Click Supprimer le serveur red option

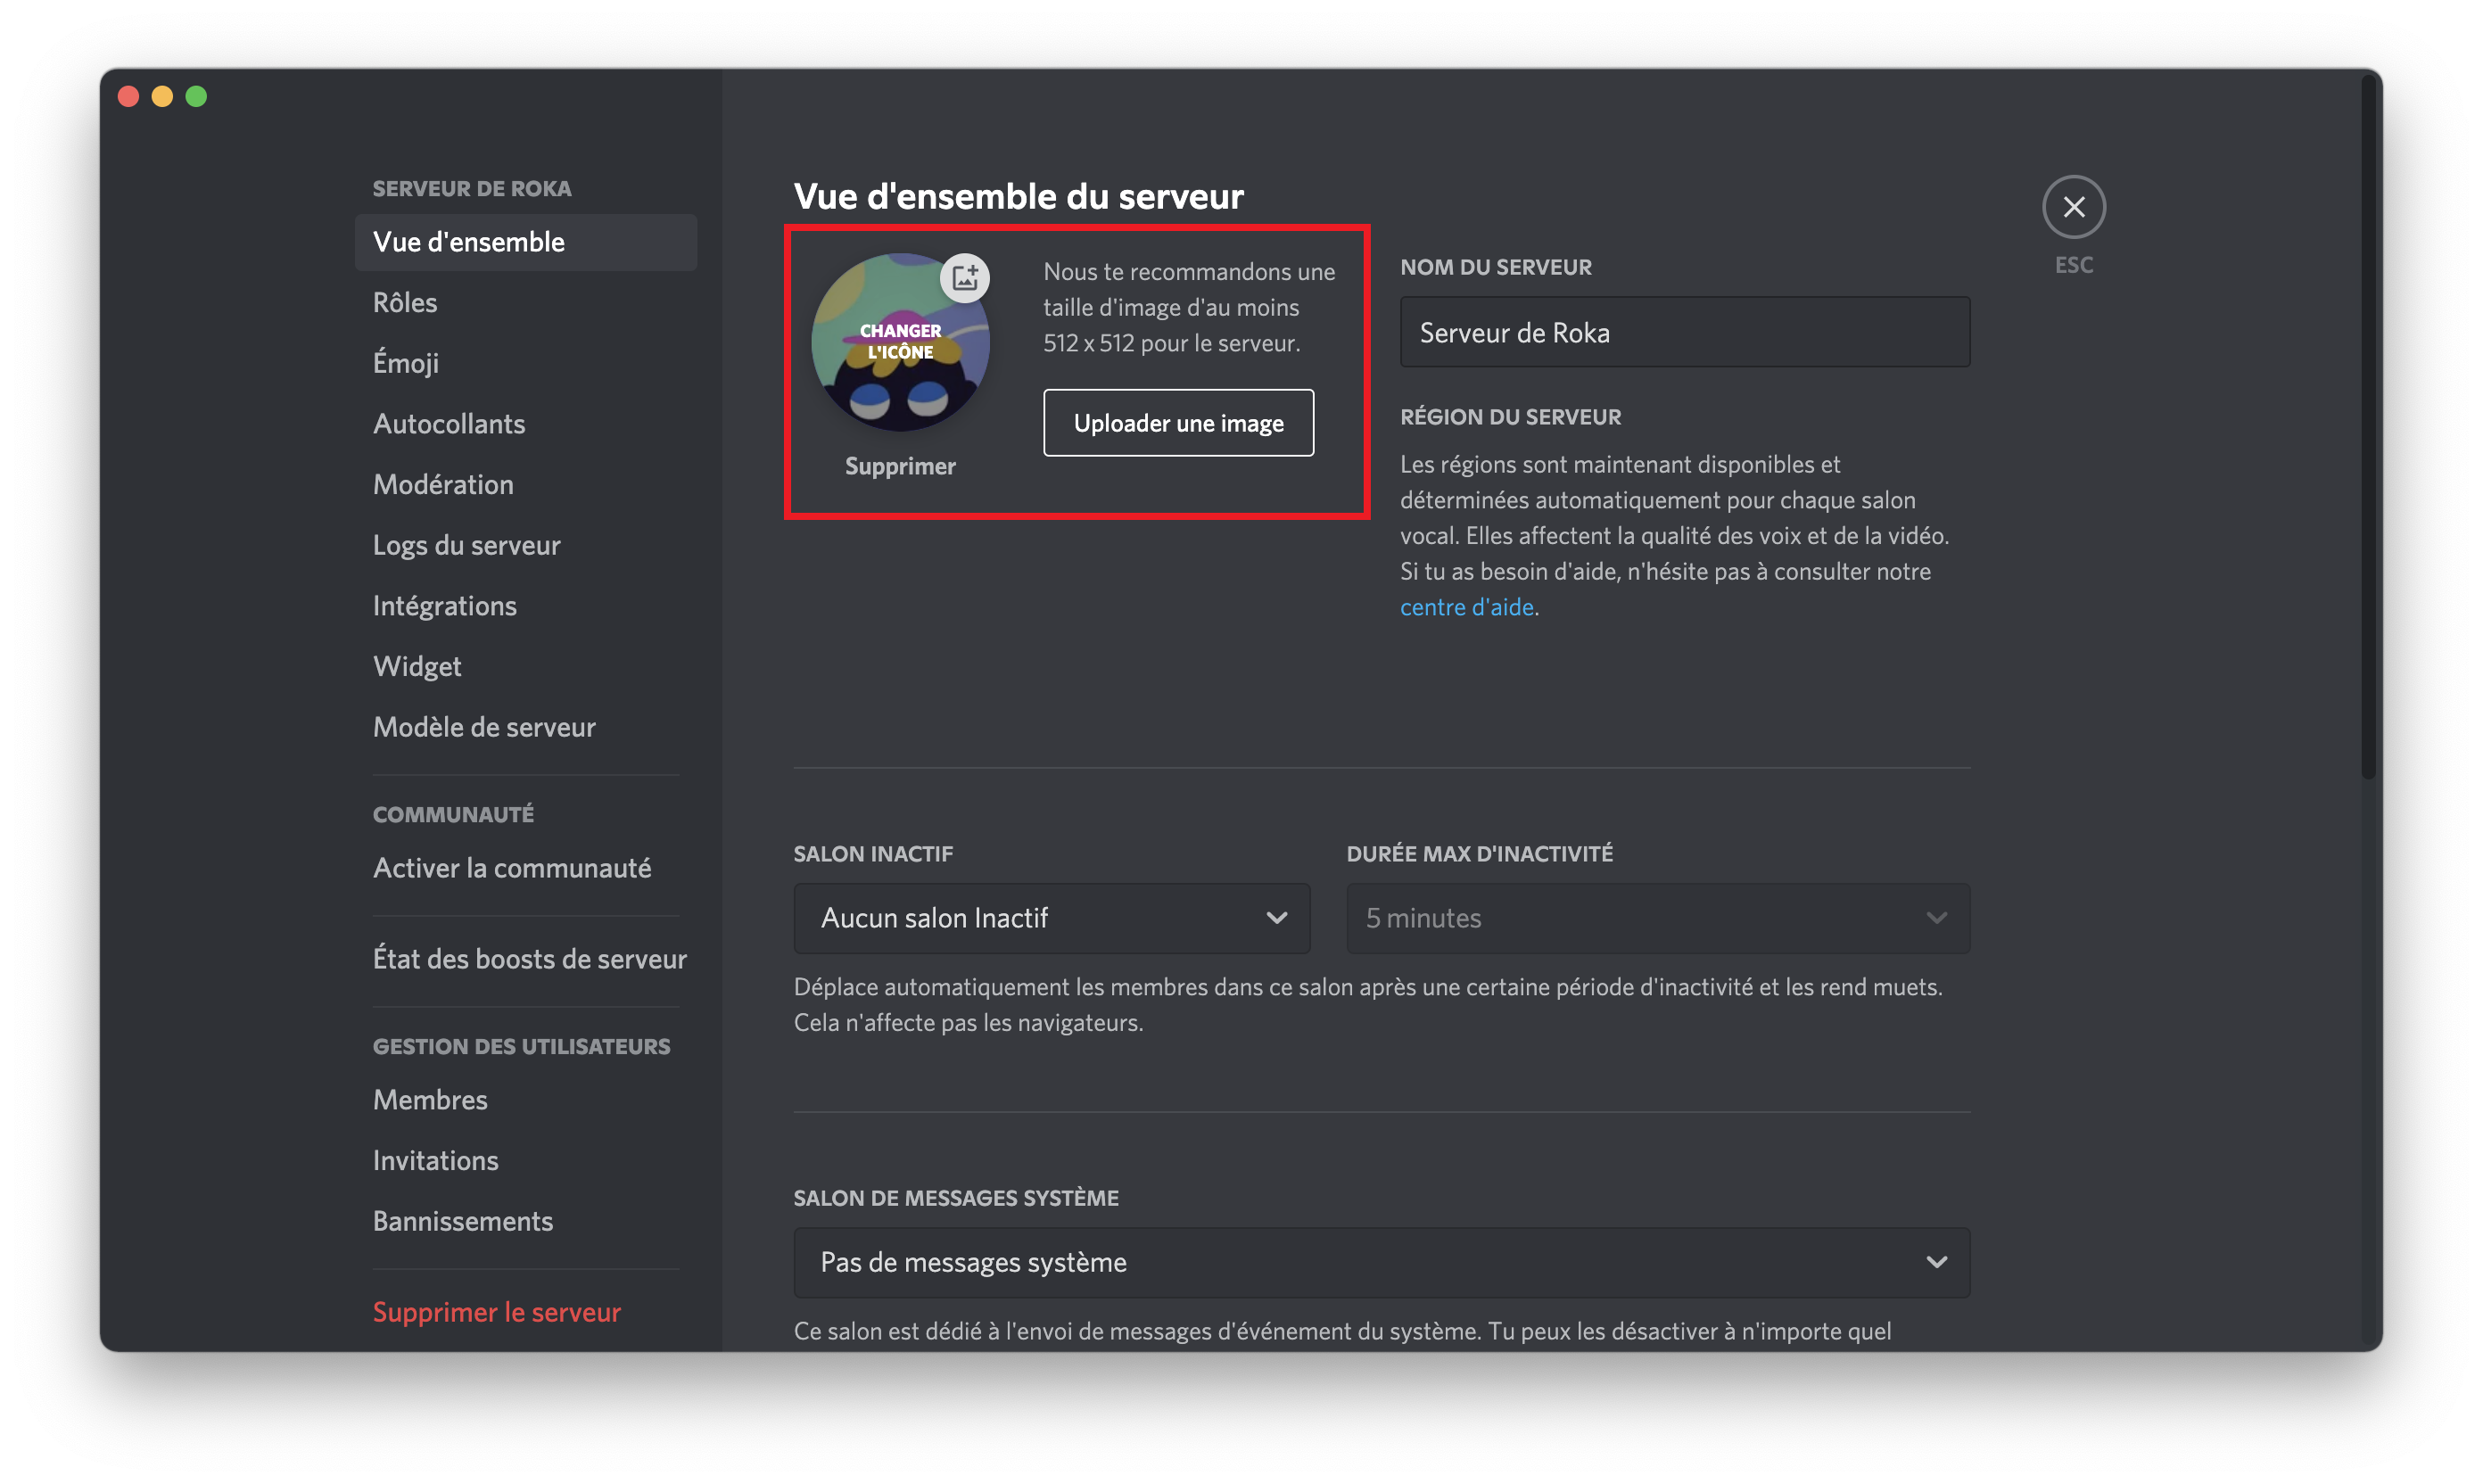tap(496, 1311)
